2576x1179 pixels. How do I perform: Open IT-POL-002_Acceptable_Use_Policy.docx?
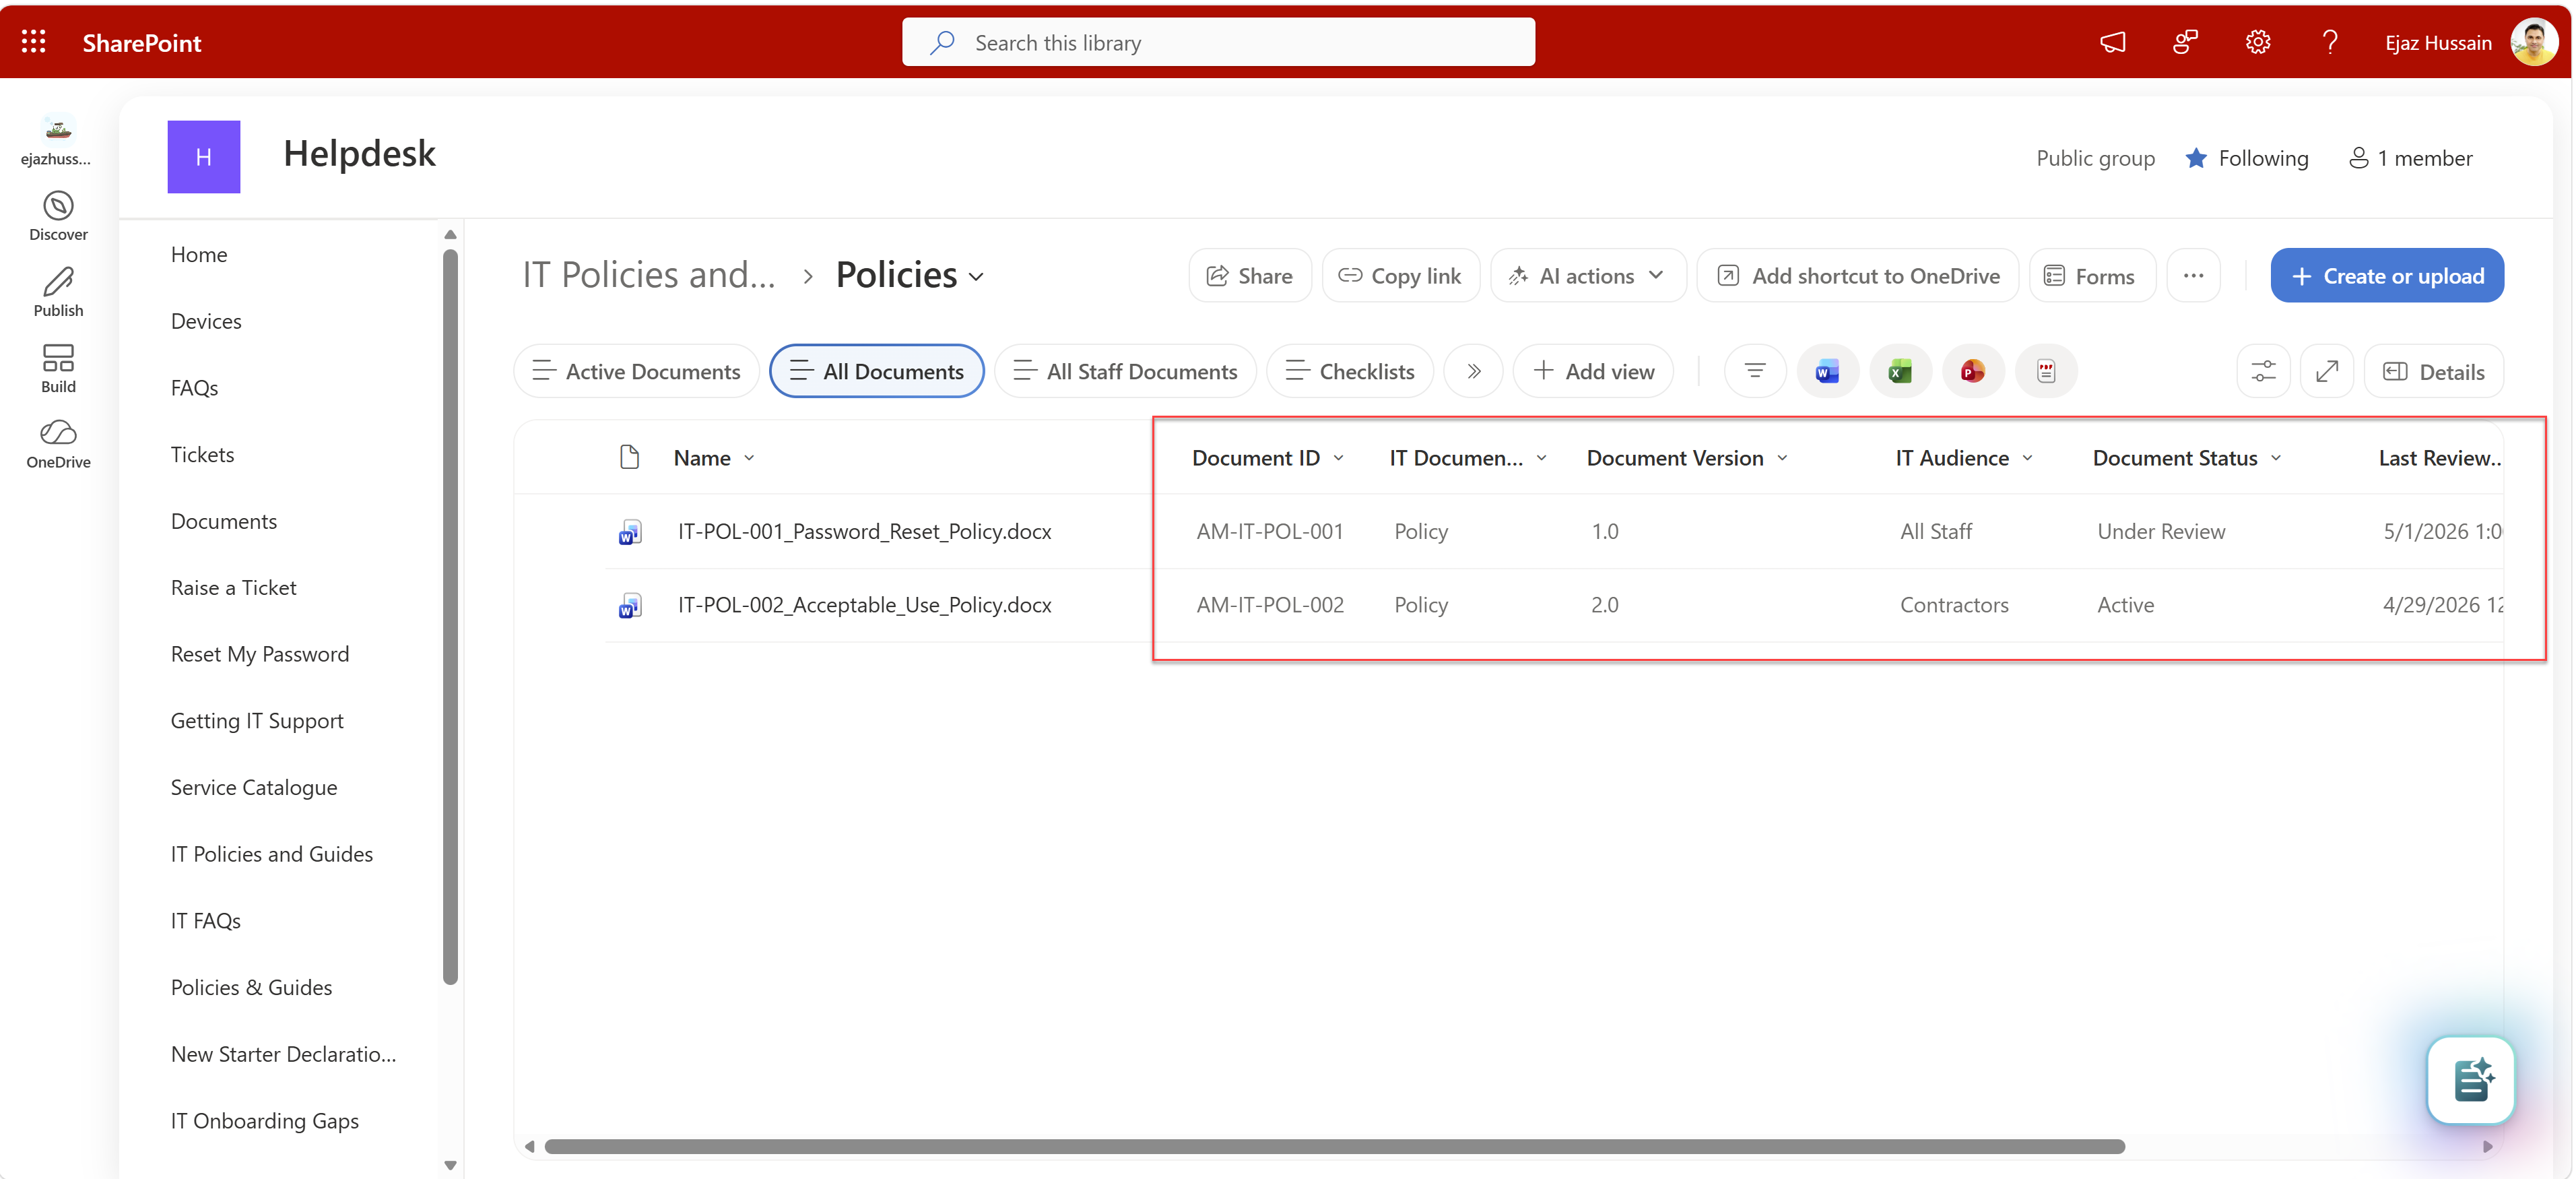pyautogui.click(x=864, y=605)
